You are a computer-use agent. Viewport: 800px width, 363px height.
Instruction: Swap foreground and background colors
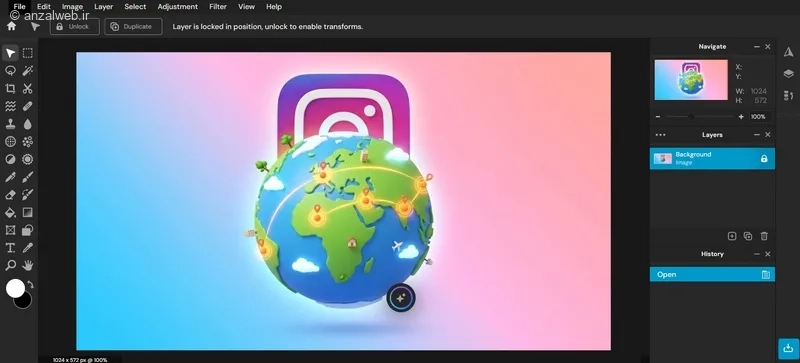pyautogui.click(x=31, y=284)
